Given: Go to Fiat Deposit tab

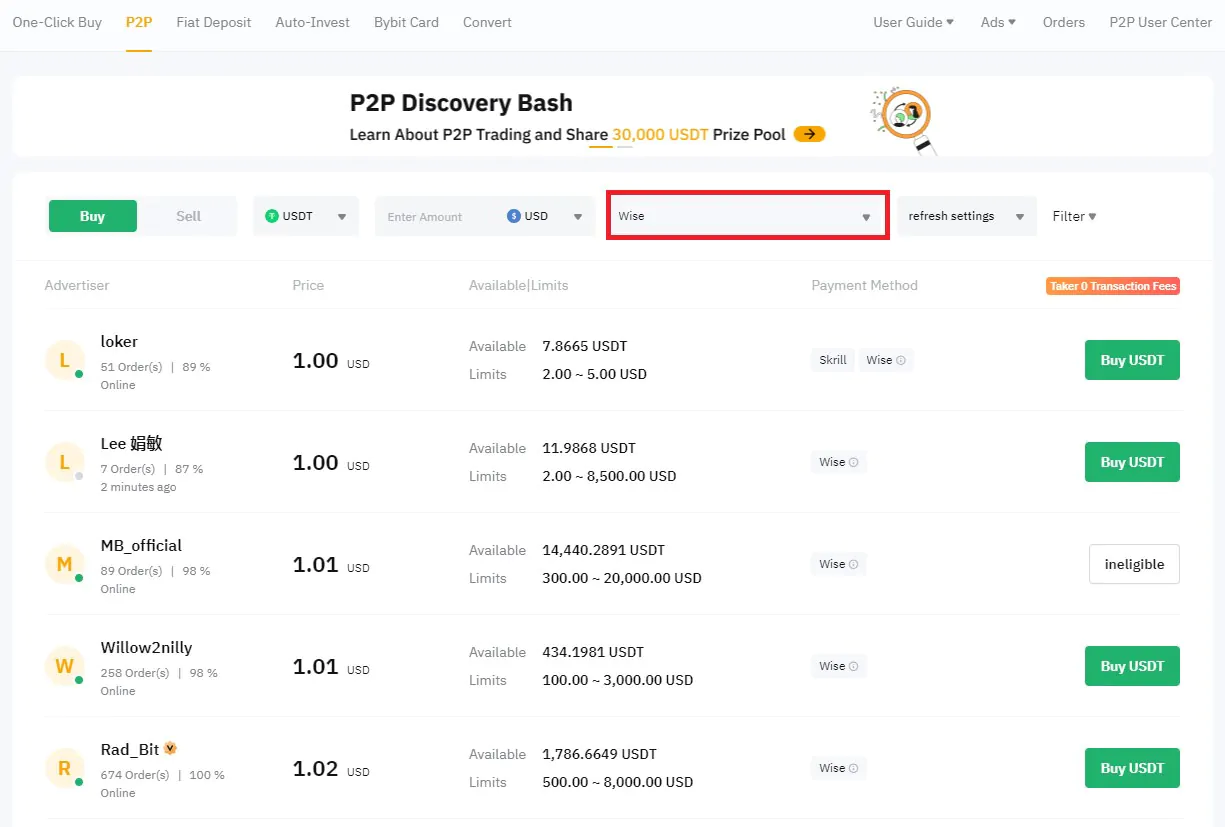Looking at the screenshot, I should [x=213, y=22].
